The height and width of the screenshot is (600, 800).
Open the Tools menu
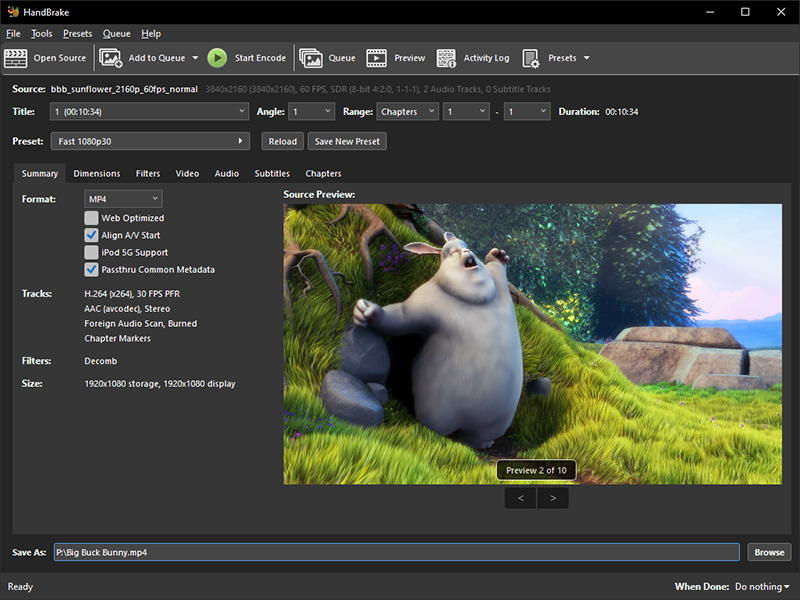click(42, 34)
